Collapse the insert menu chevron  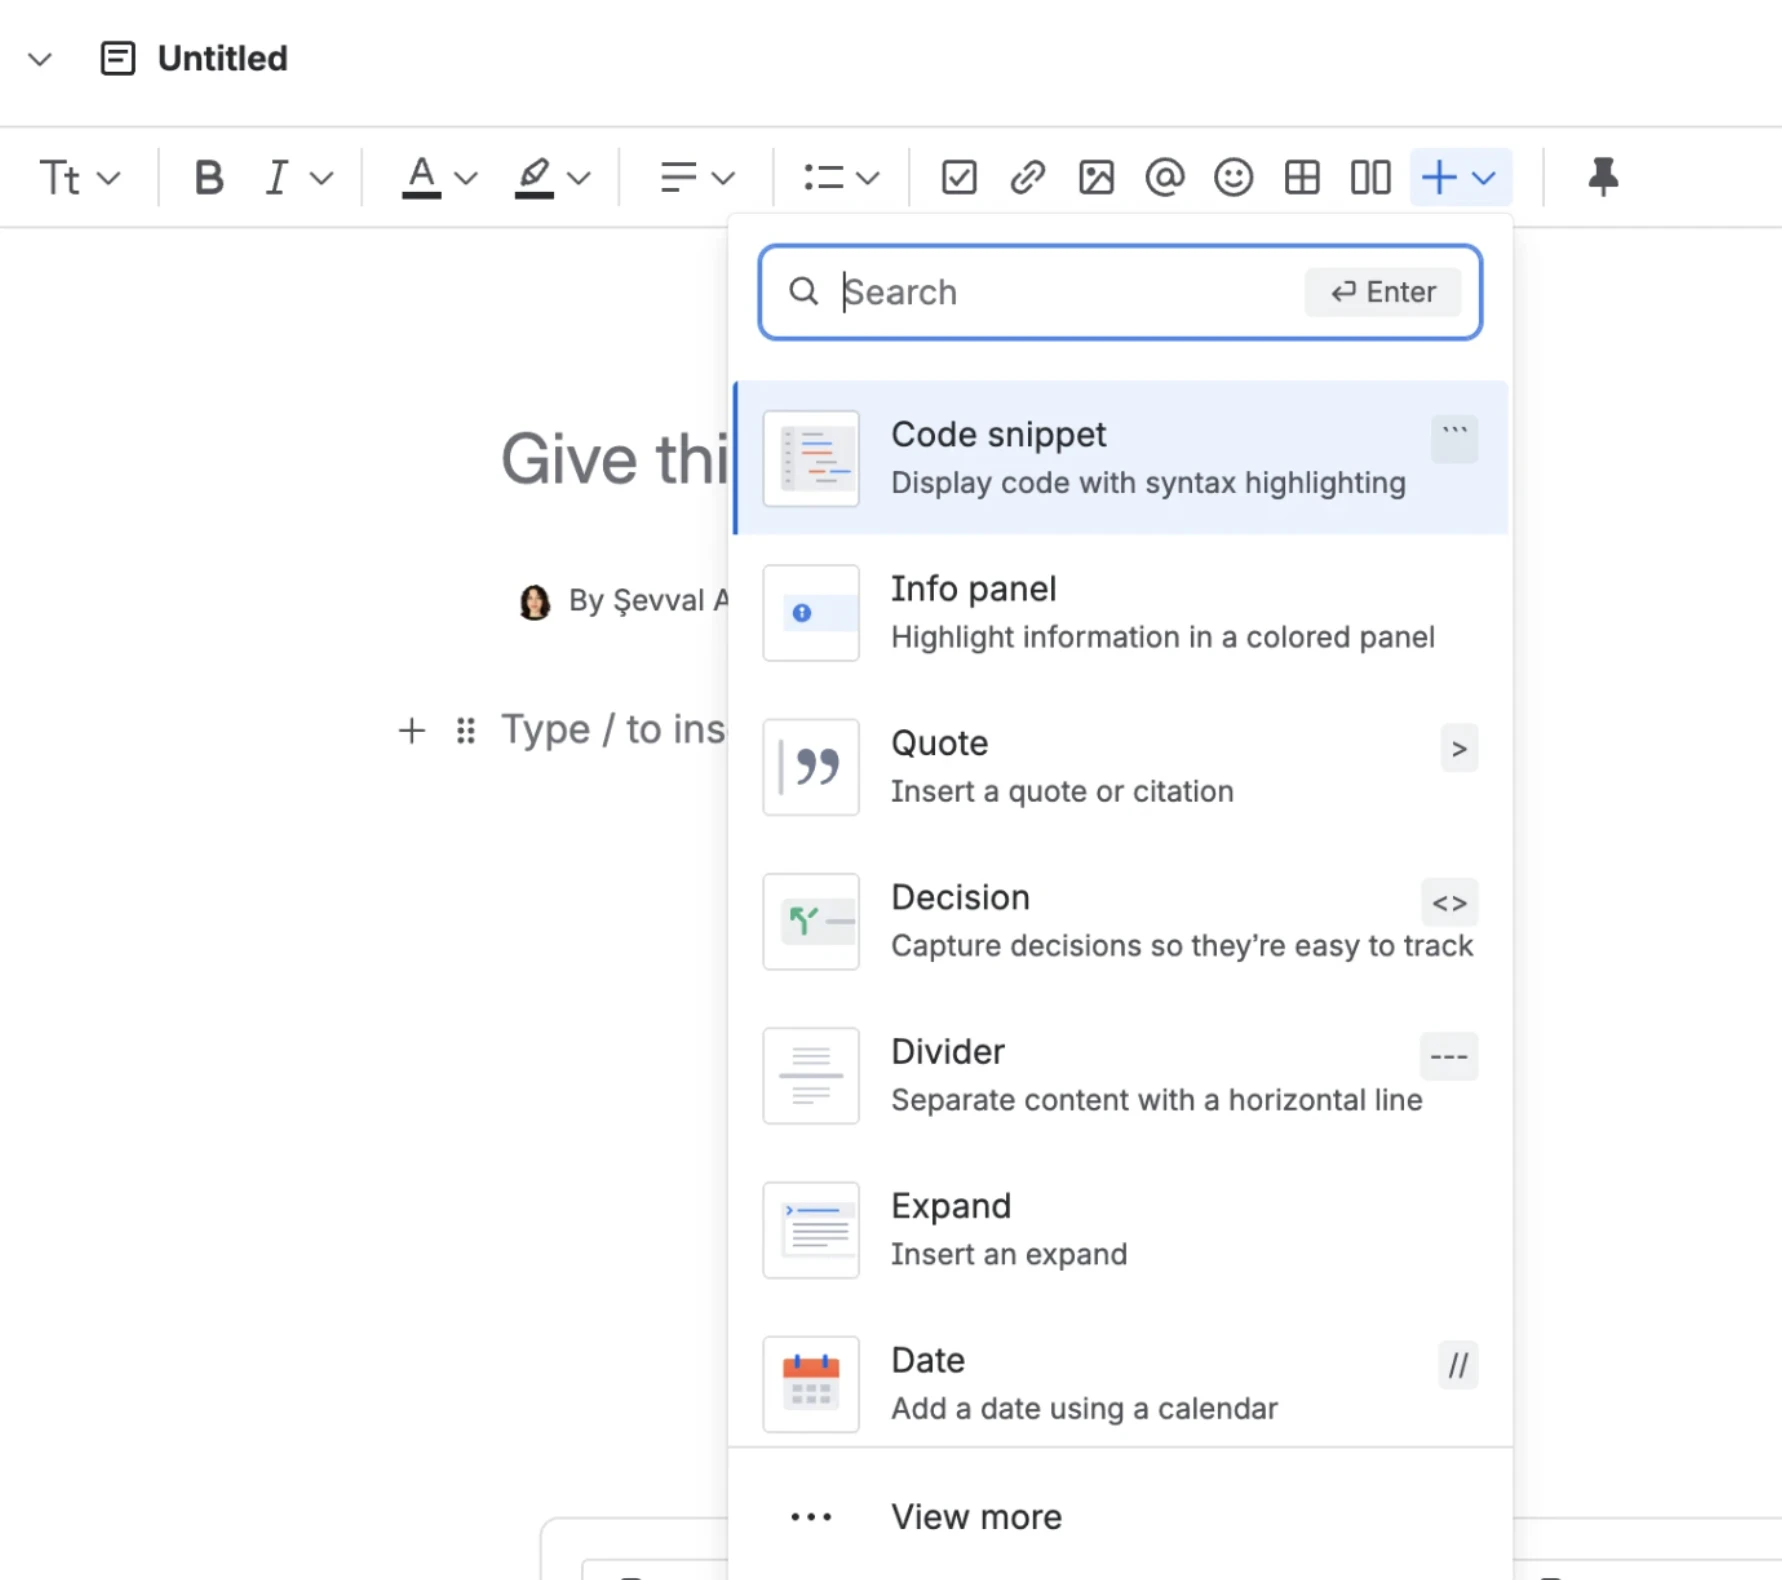(x=1484, y=179)
